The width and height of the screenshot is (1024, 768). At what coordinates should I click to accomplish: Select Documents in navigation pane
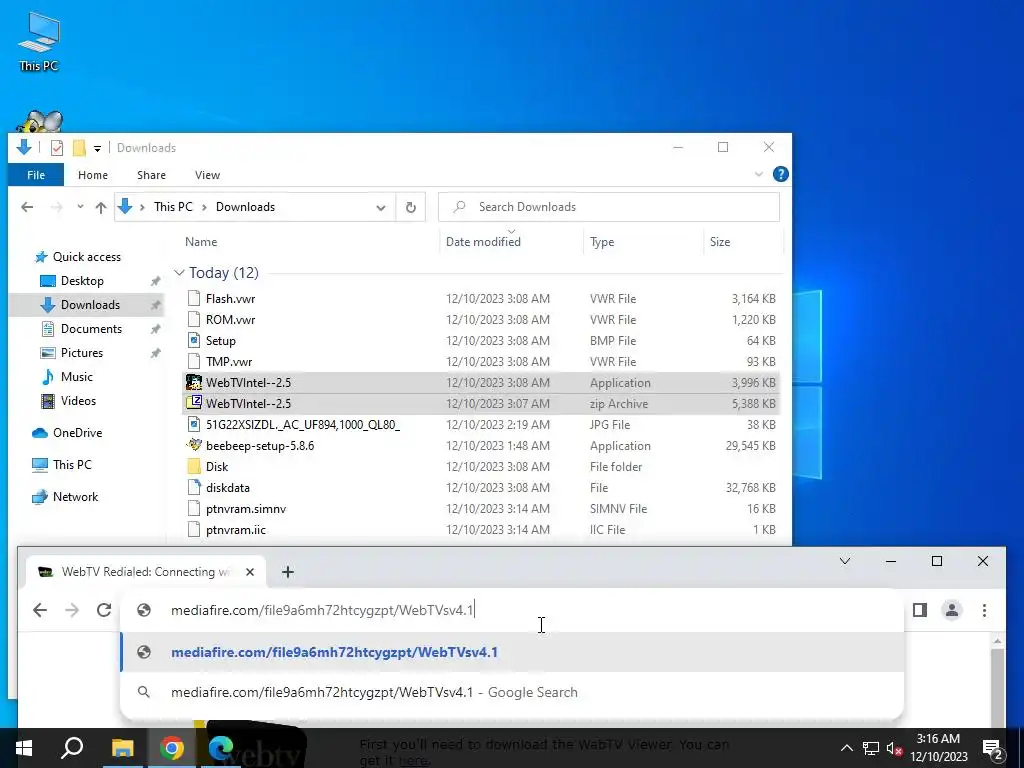(x=91, y=329)
